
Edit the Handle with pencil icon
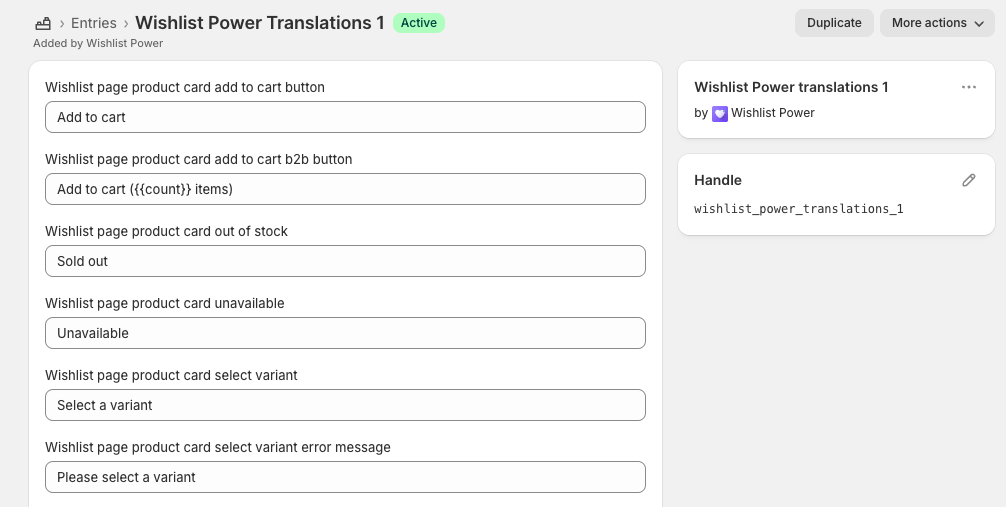pos(969,180)
